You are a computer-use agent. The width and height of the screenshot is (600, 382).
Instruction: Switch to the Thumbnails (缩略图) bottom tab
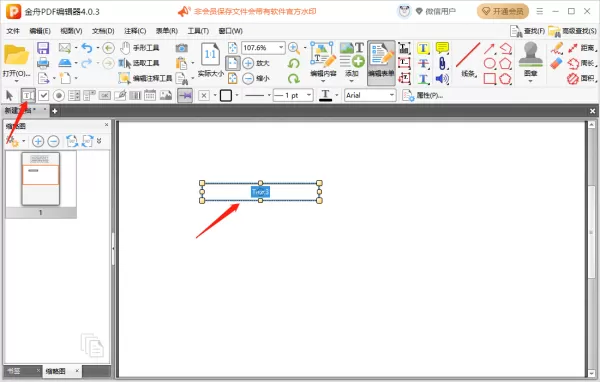[56, 371]
